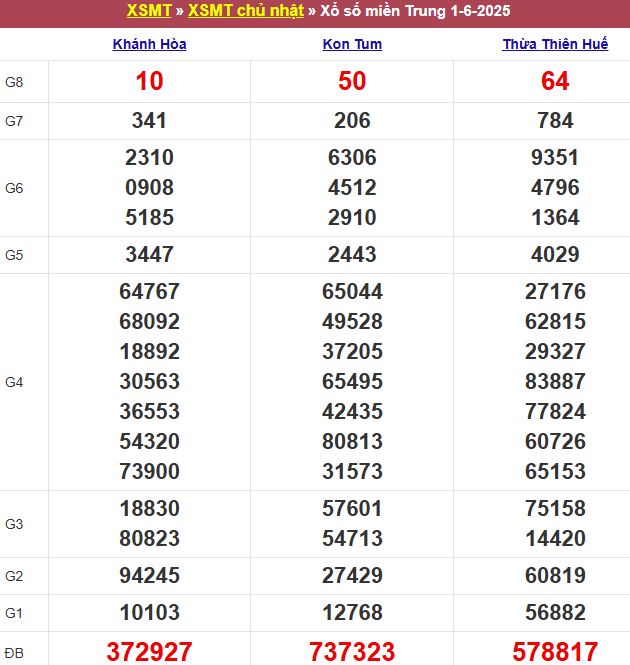Select G5 number 2443
This screenshot has width=630, height=665.
point(352,254)
